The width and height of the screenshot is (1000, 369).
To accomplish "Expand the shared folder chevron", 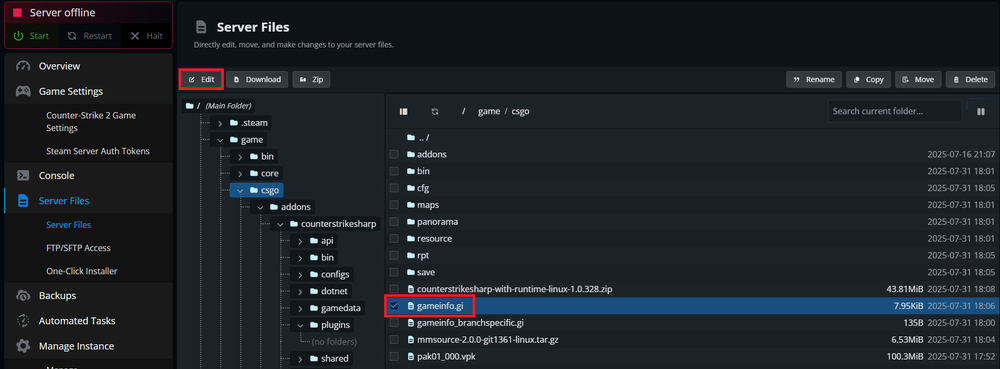I will pyautogui.click(x=300, y=359).
